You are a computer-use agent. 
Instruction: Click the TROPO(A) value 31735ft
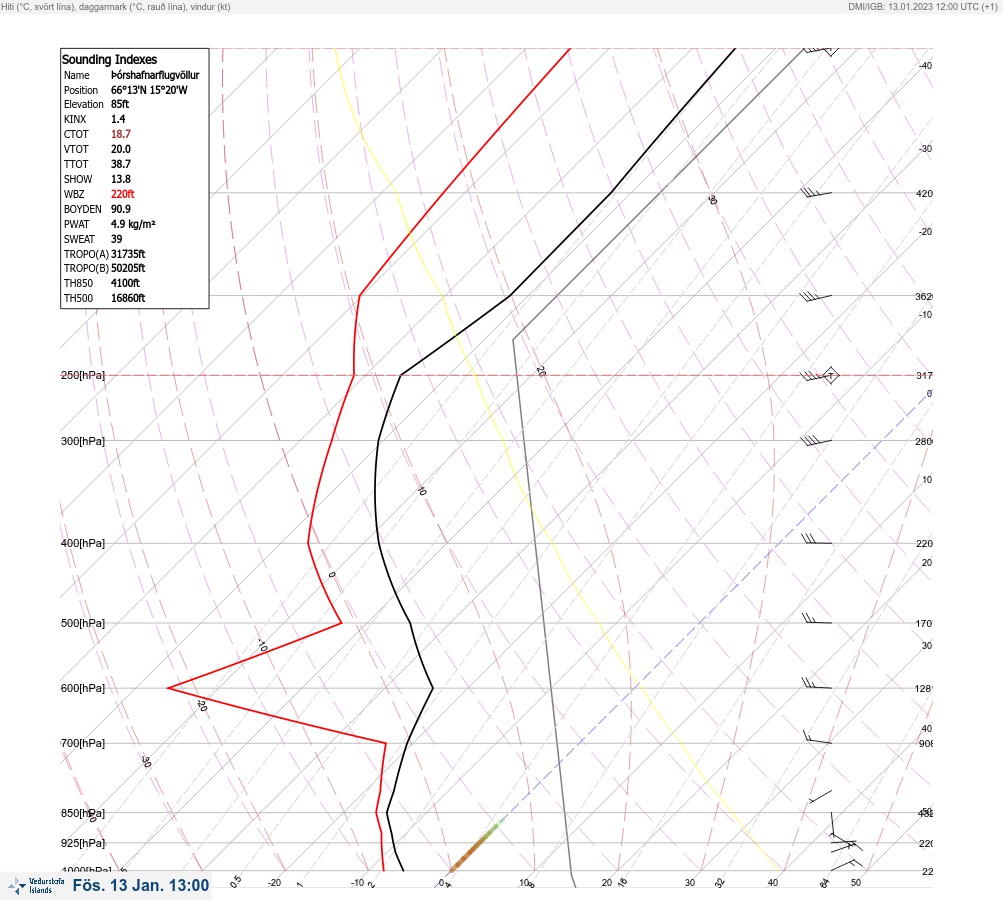coord(128,254)
